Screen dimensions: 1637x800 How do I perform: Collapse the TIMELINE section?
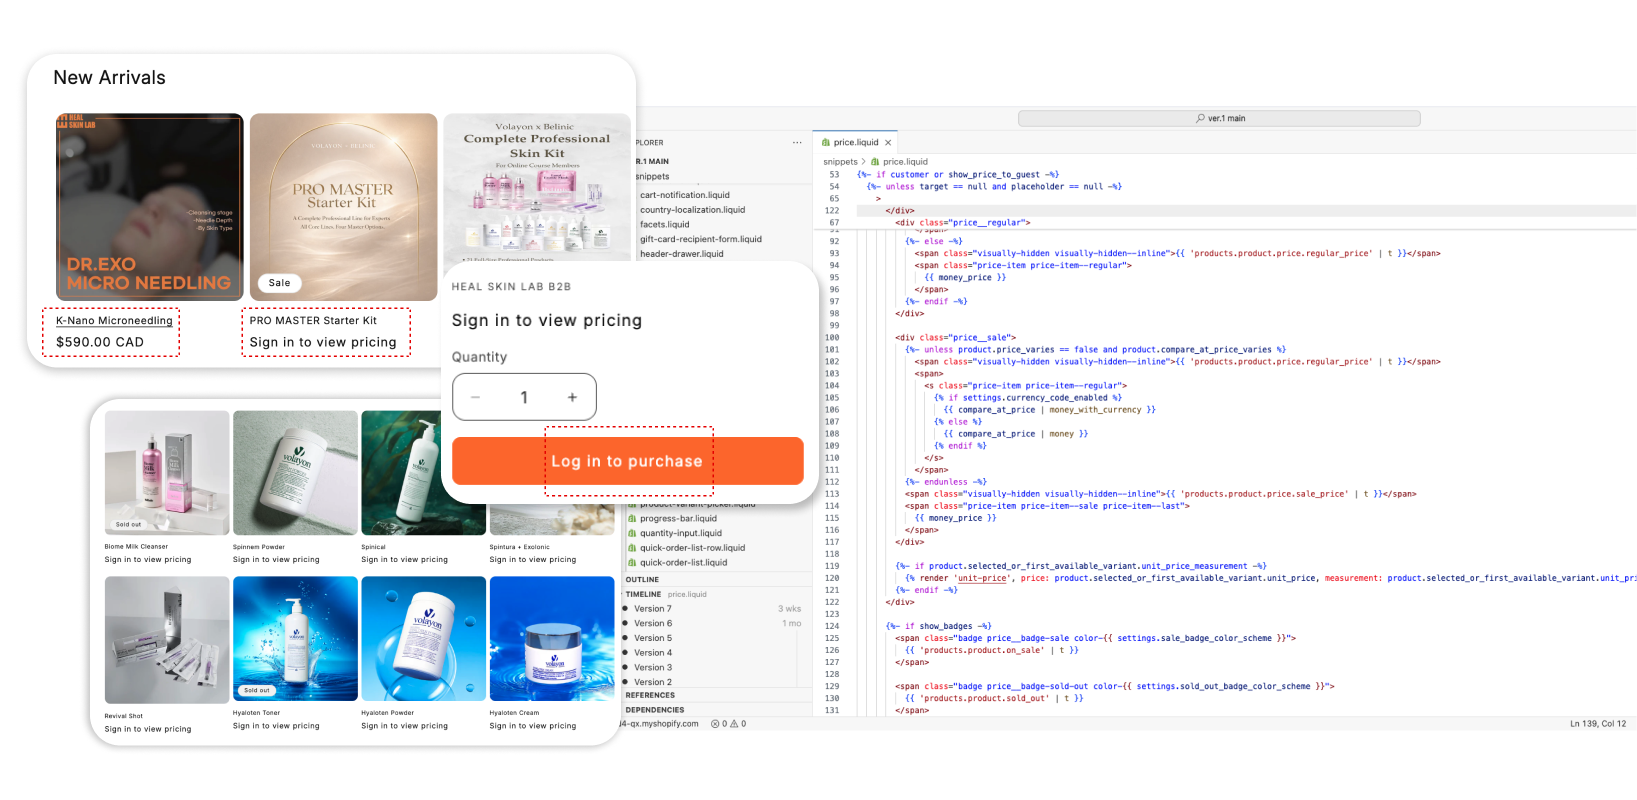643,594
